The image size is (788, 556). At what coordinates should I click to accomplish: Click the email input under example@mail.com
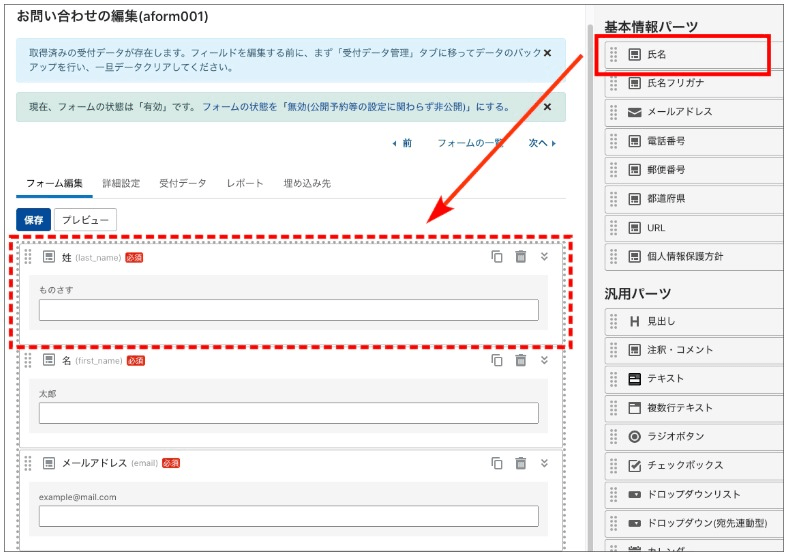tap(289, 516)
